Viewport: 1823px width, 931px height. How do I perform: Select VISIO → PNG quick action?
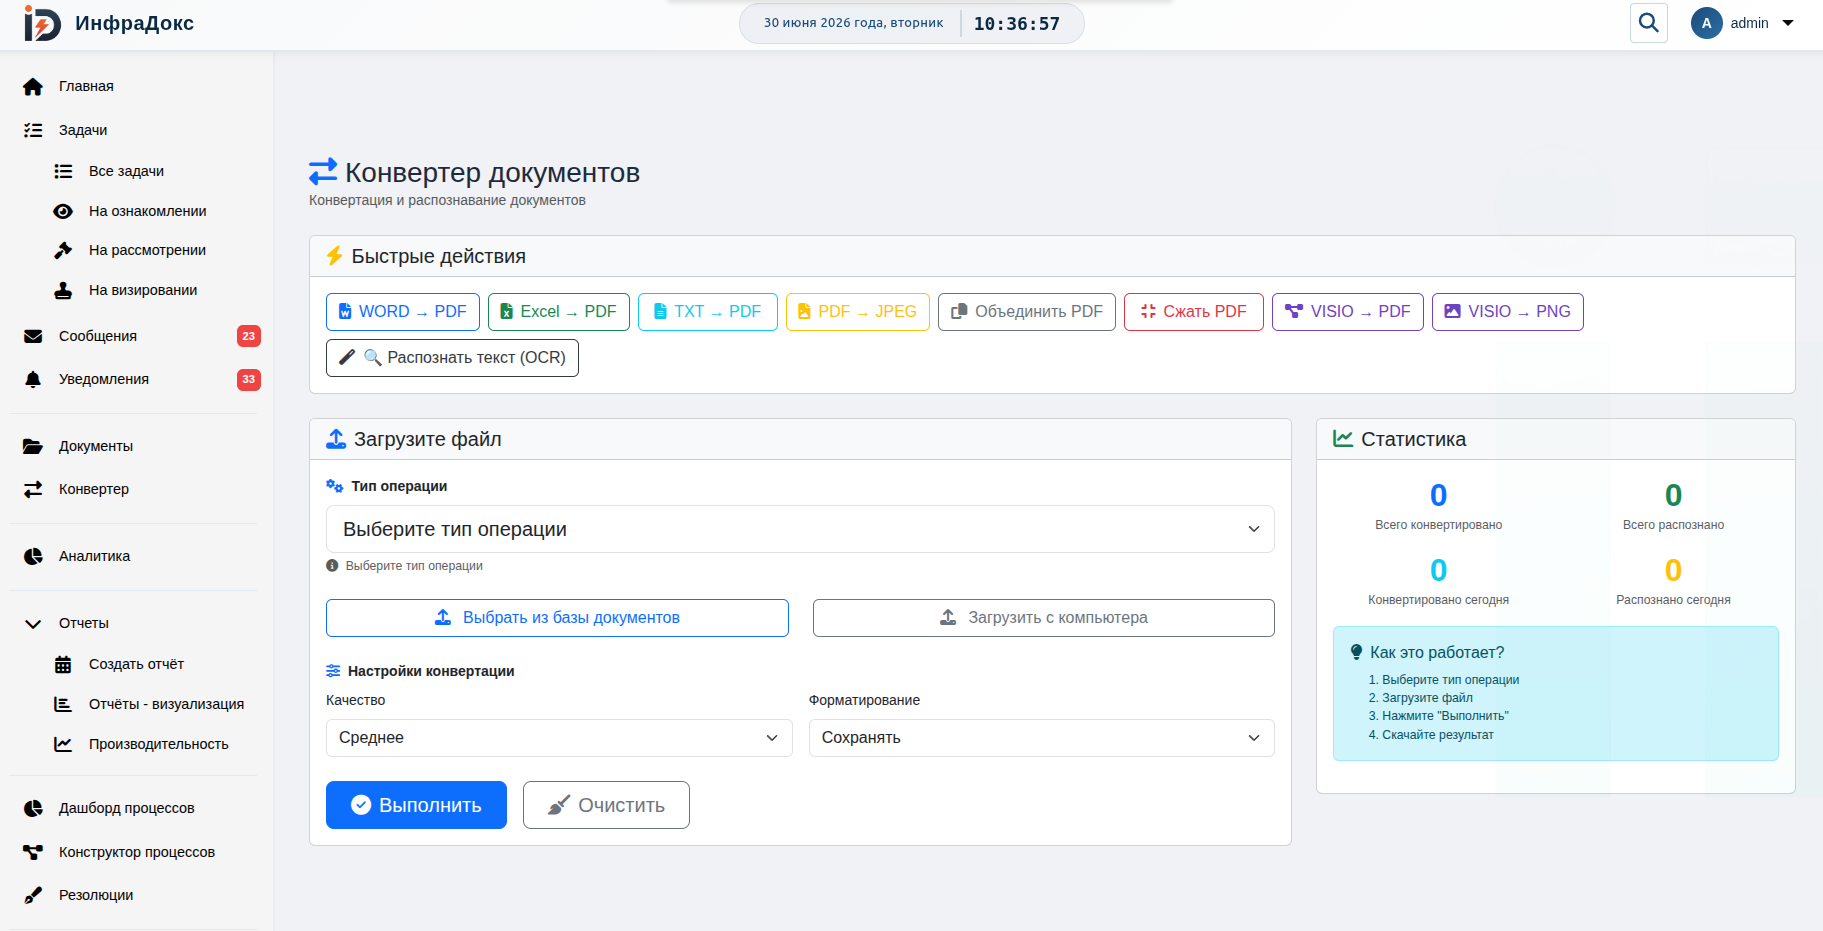pos(1508,312)
